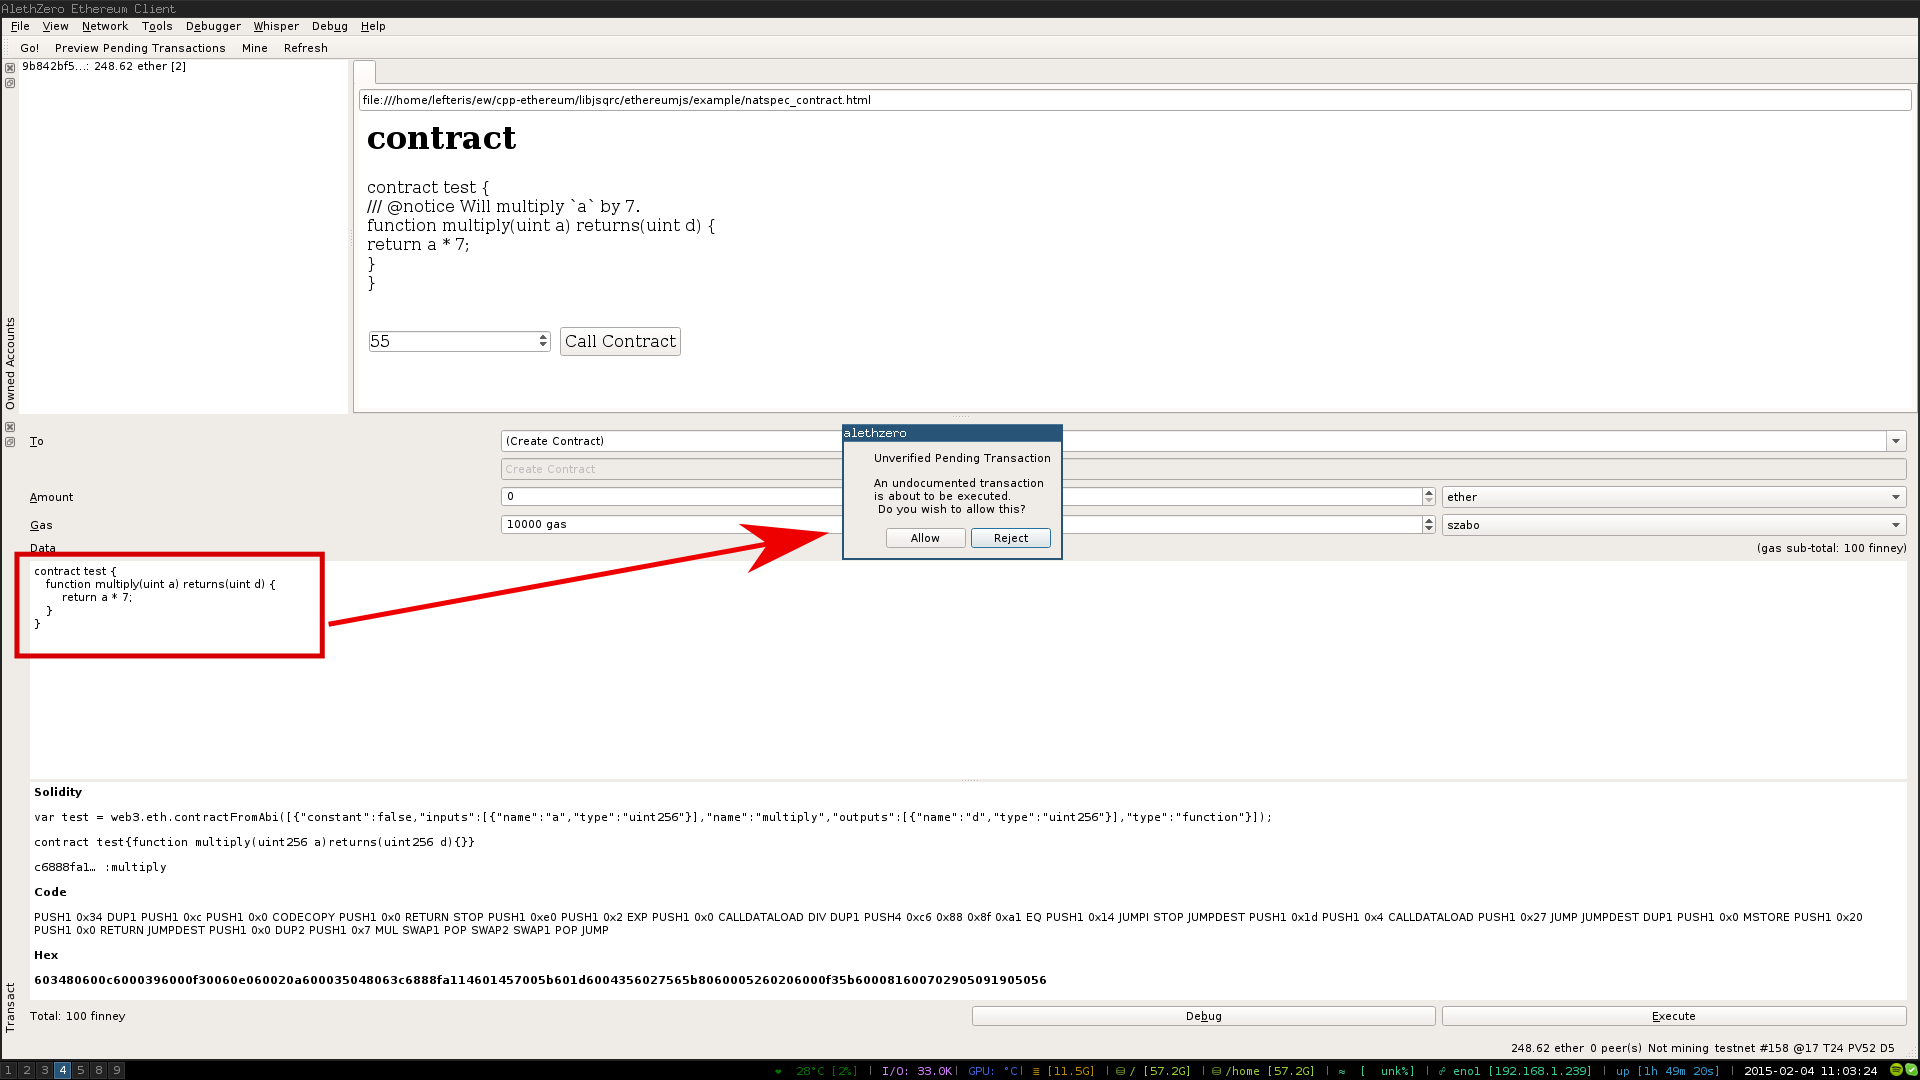Click the disabled Create Contract field
The image size is (1920, 1080).
pyautogui.click(x=1204, y=469)
